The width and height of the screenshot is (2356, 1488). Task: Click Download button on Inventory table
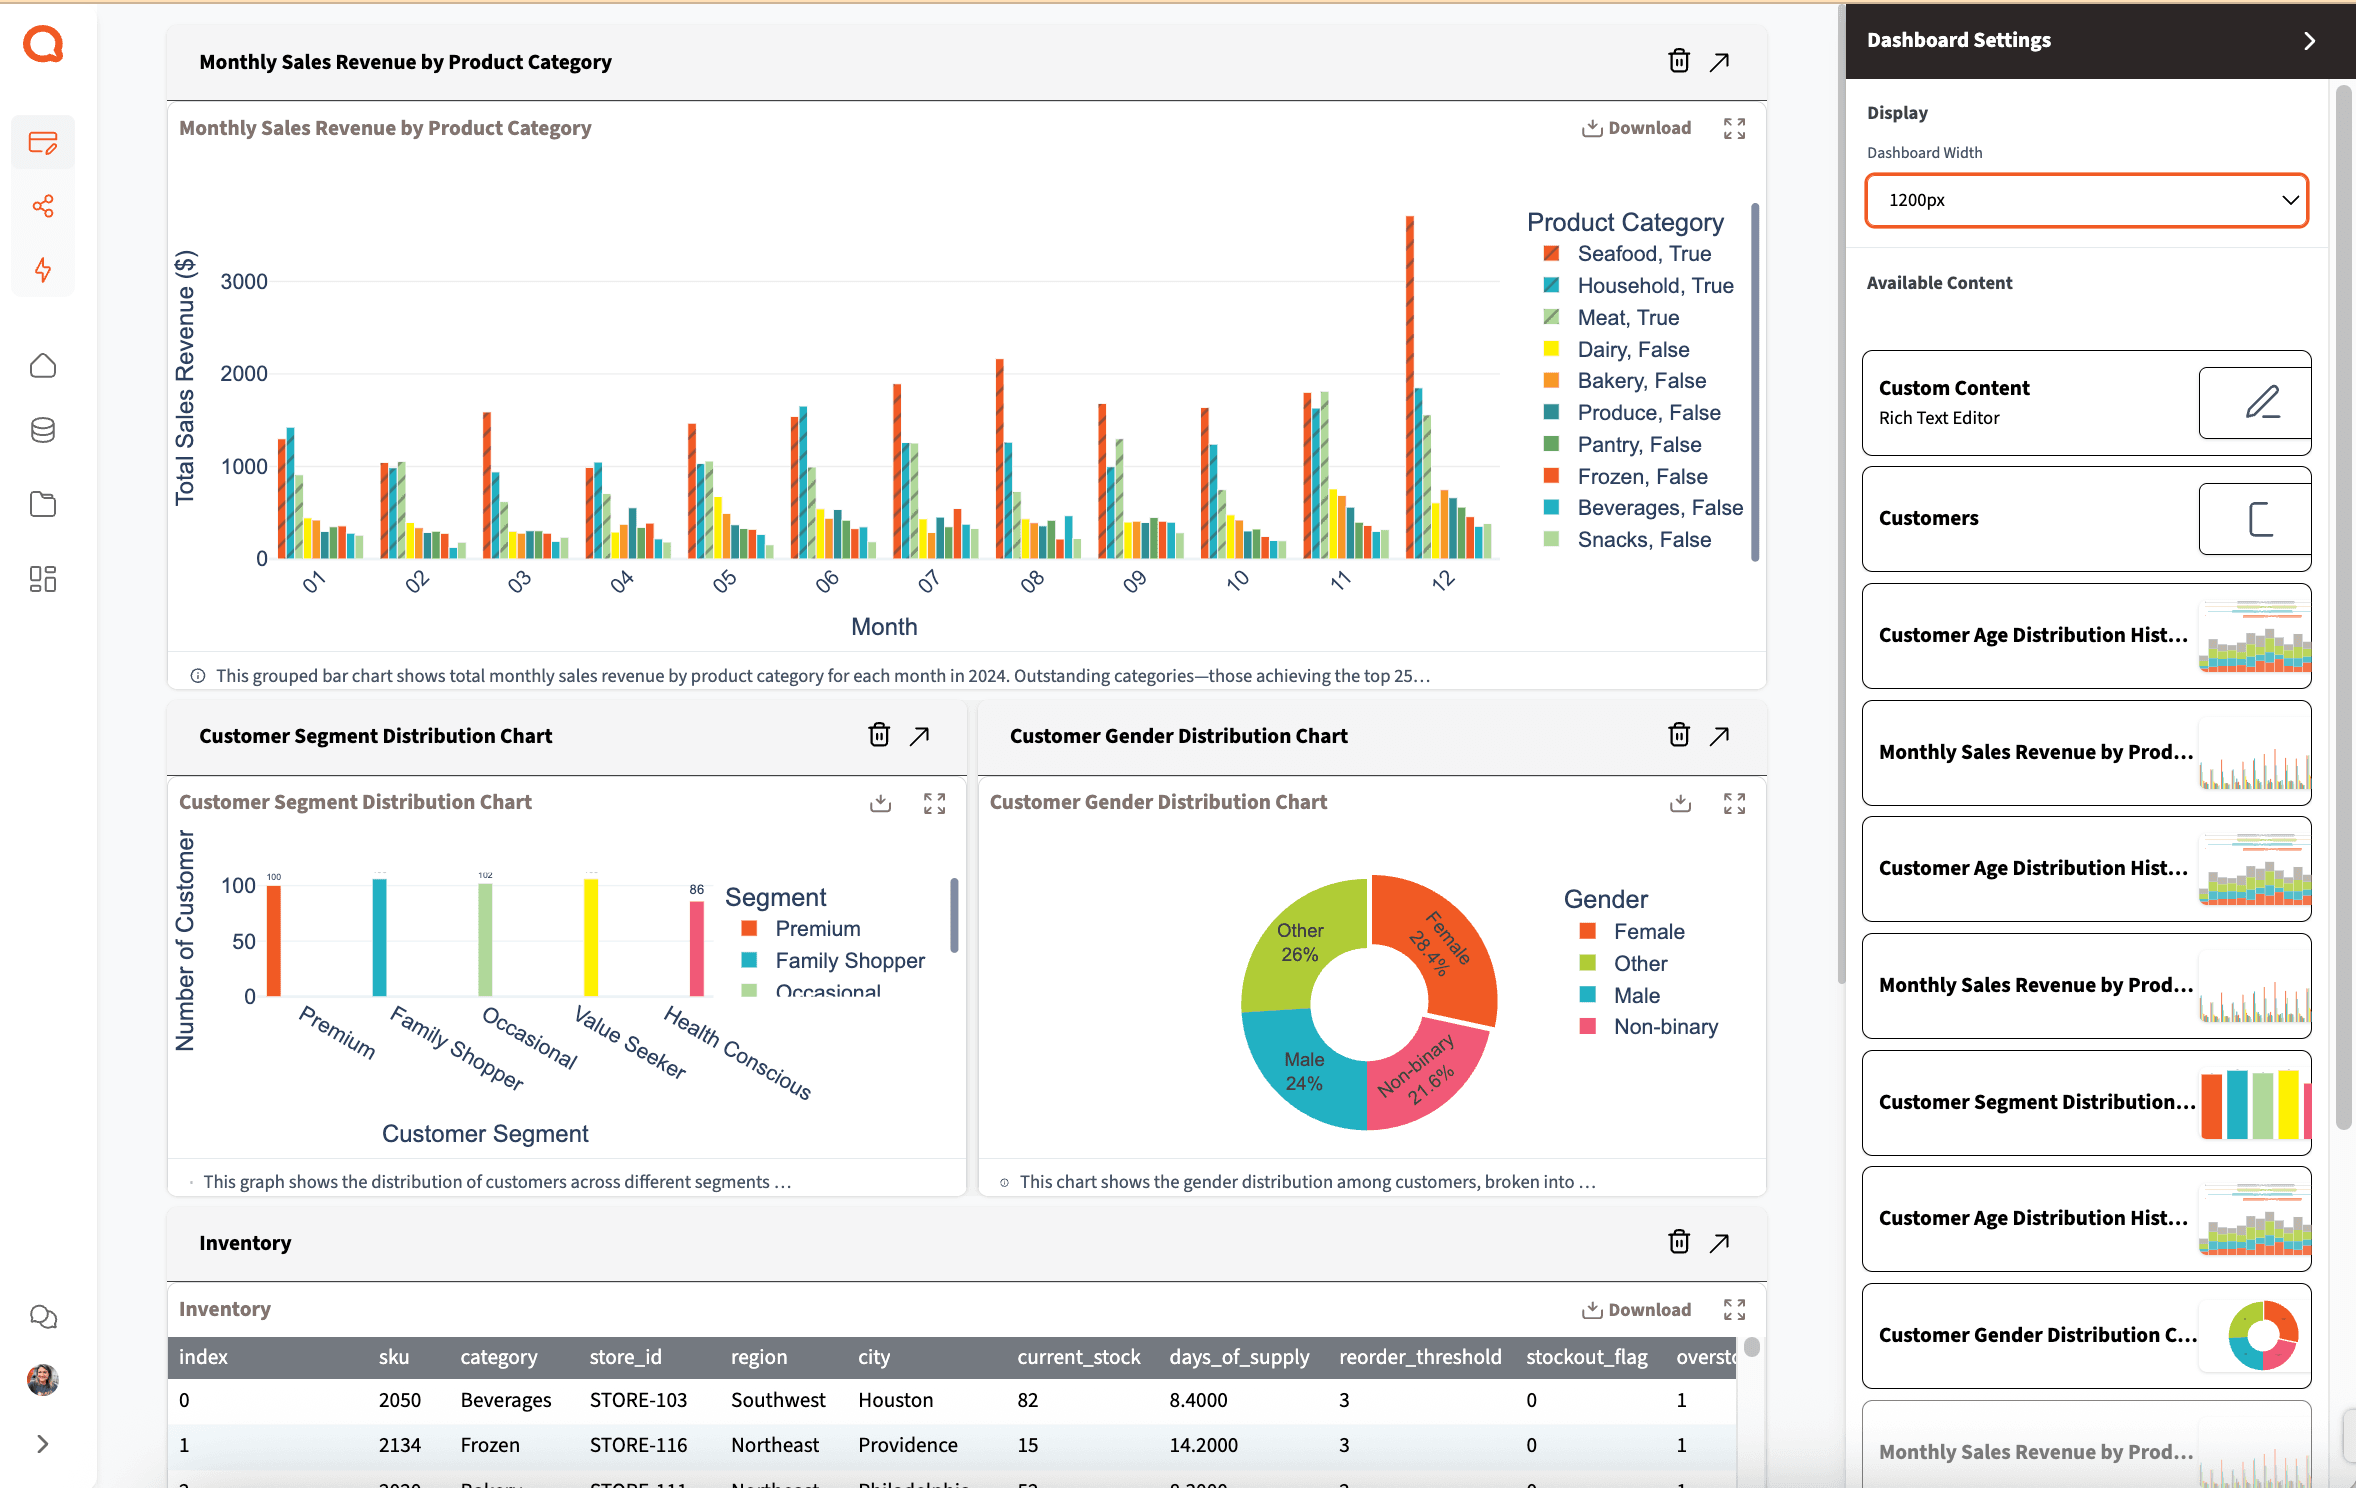click(x=1637, y=1310)
